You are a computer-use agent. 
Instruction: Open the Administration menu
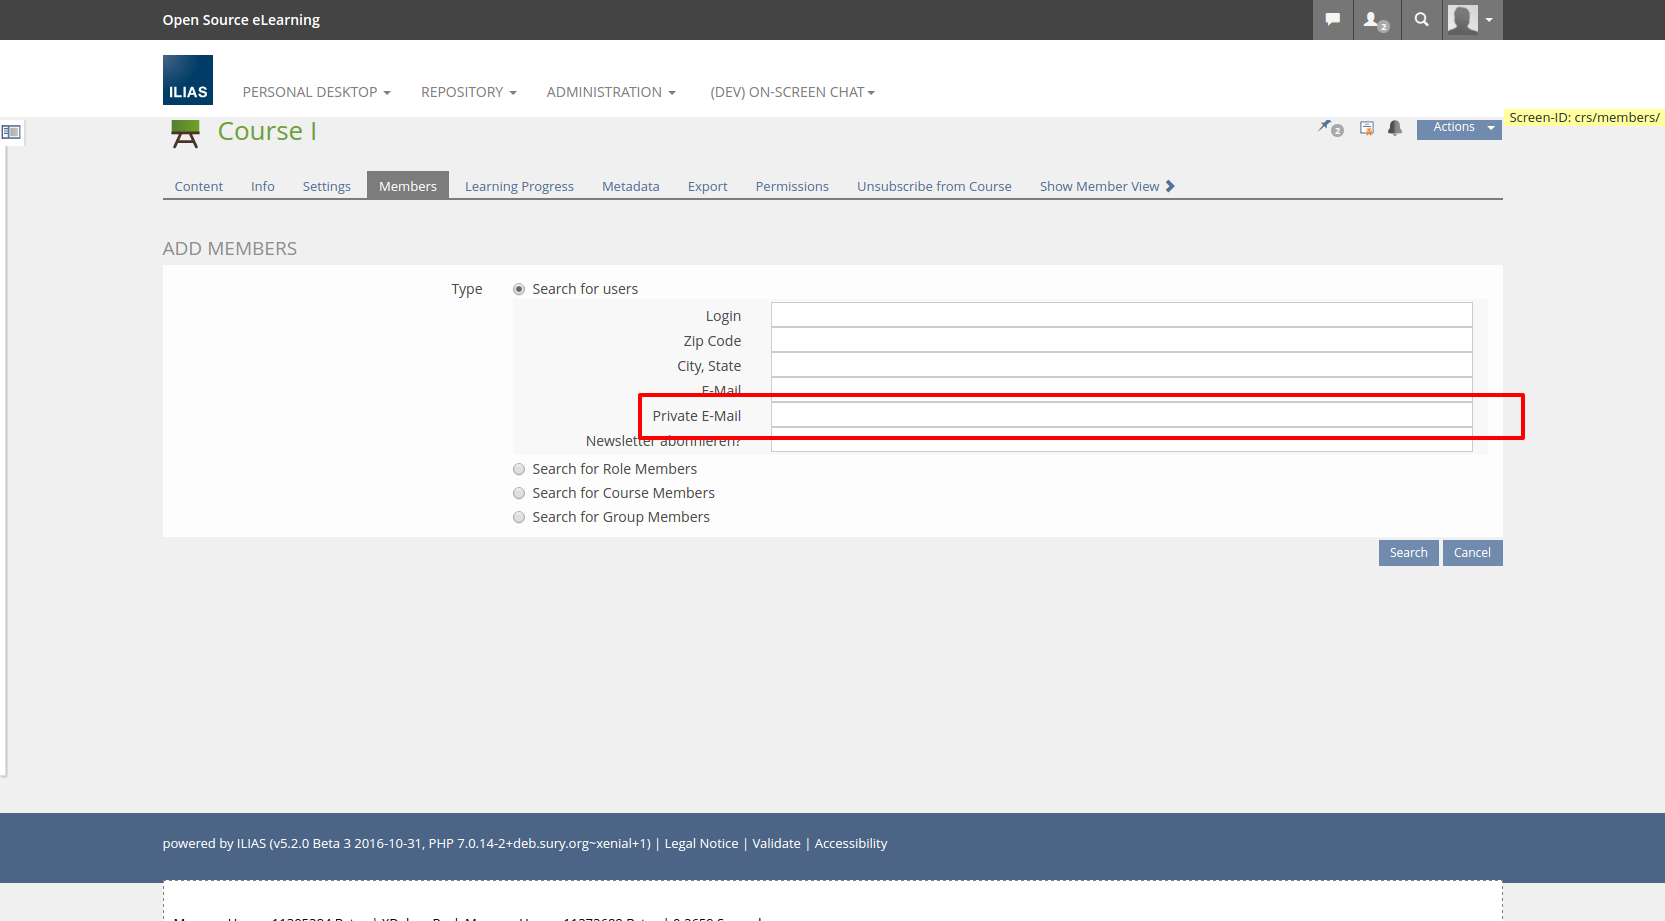point(610,92)
